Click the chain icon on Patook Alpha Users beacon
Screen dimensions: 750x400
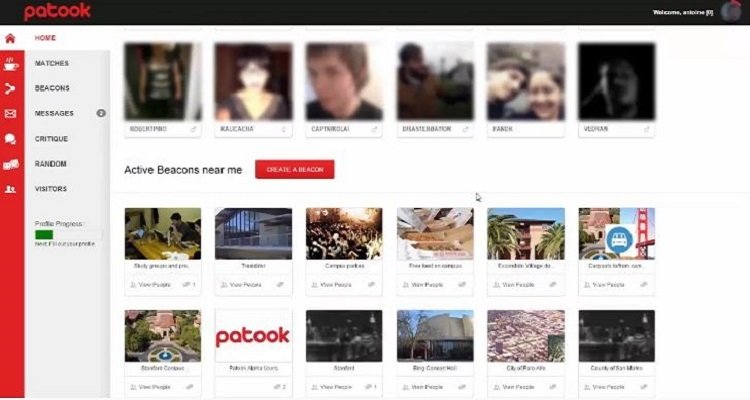(277, 387)
